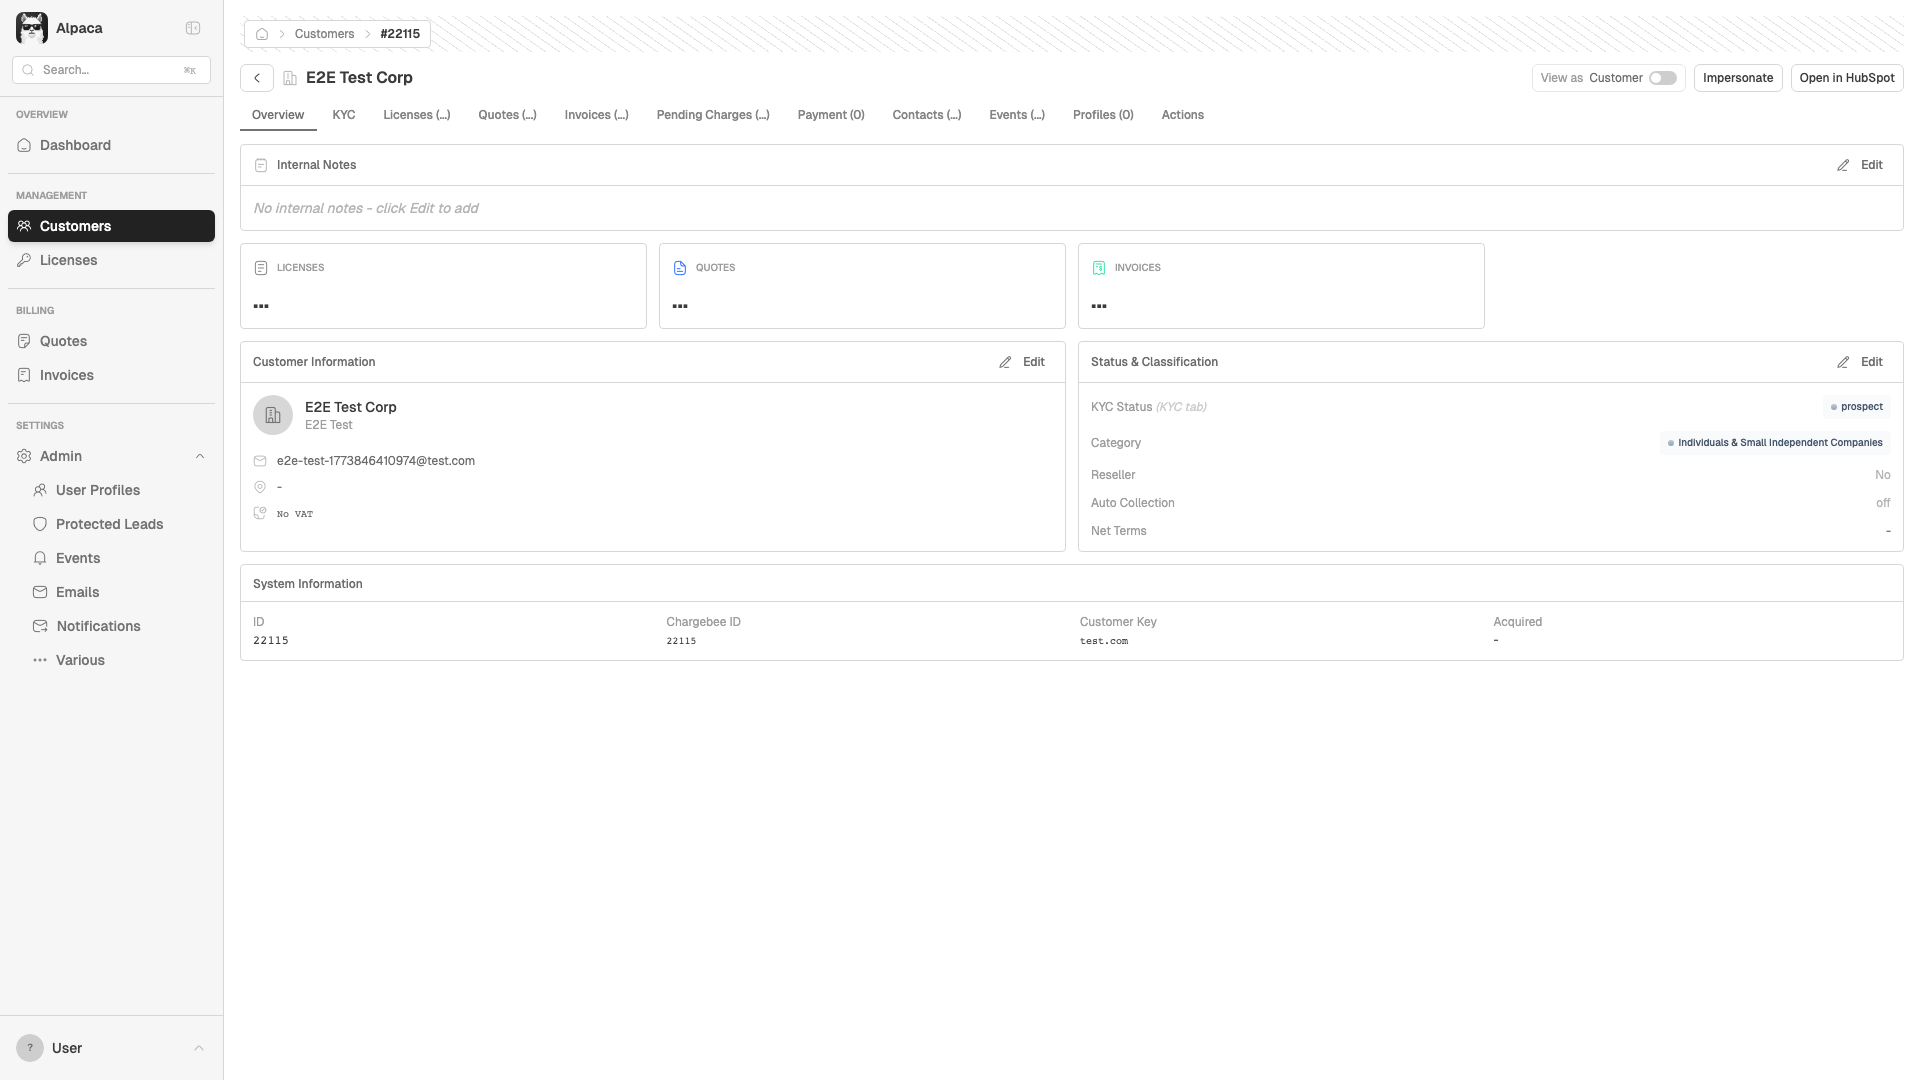Switch to the KYC tab

pos(343,115)
